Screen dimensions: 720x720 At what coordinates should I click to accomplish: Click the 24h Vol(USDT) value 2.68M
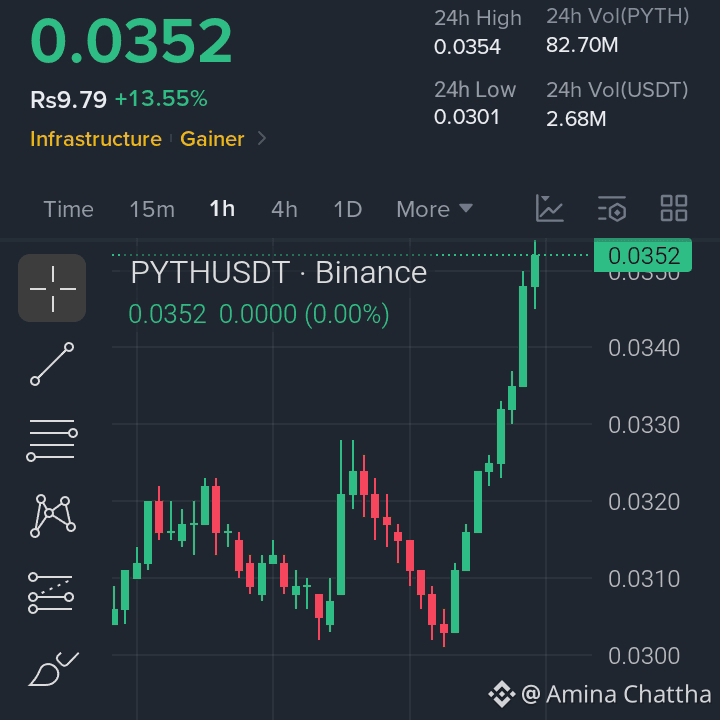point(576,119)
